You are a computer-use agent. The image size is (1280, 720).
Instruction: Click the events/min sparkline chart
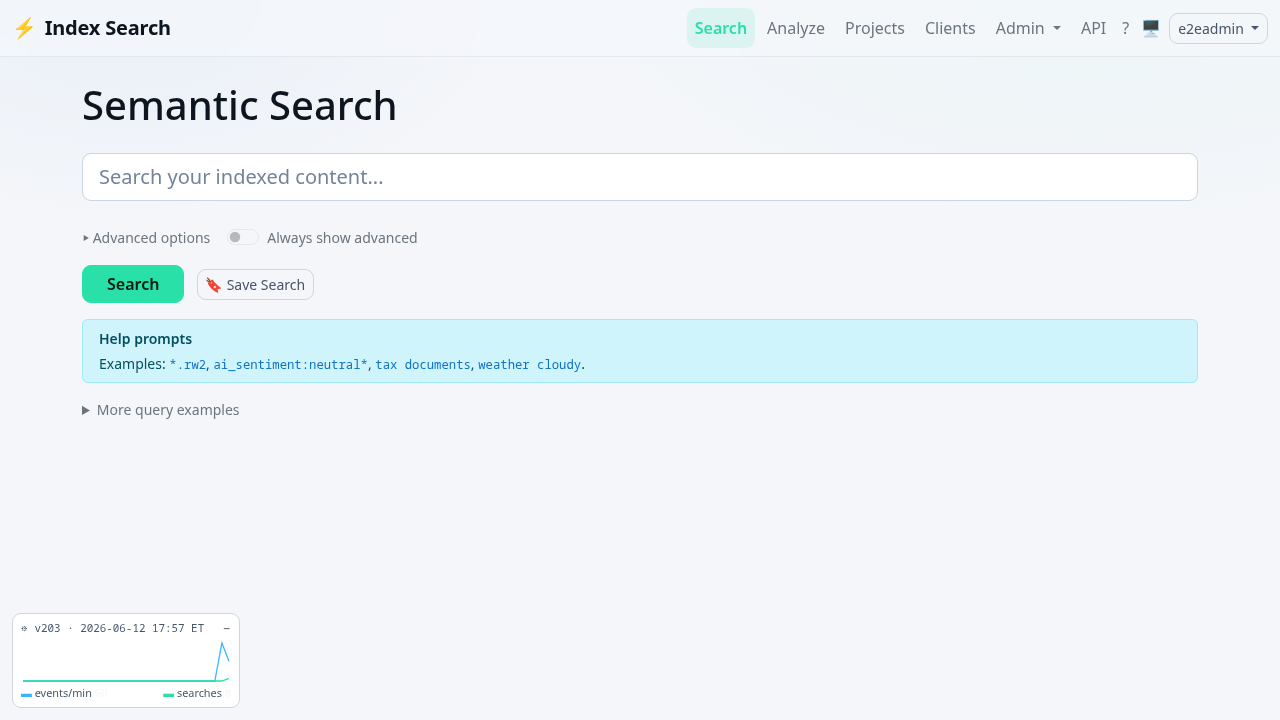tap(126, 661)
